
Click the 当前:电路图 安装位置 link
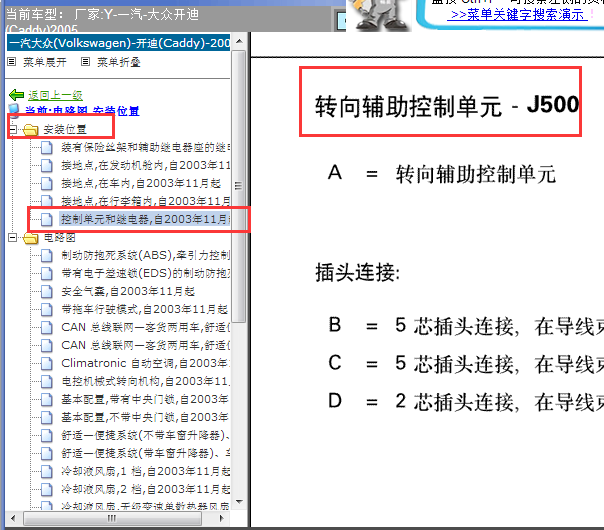point(82,111)
